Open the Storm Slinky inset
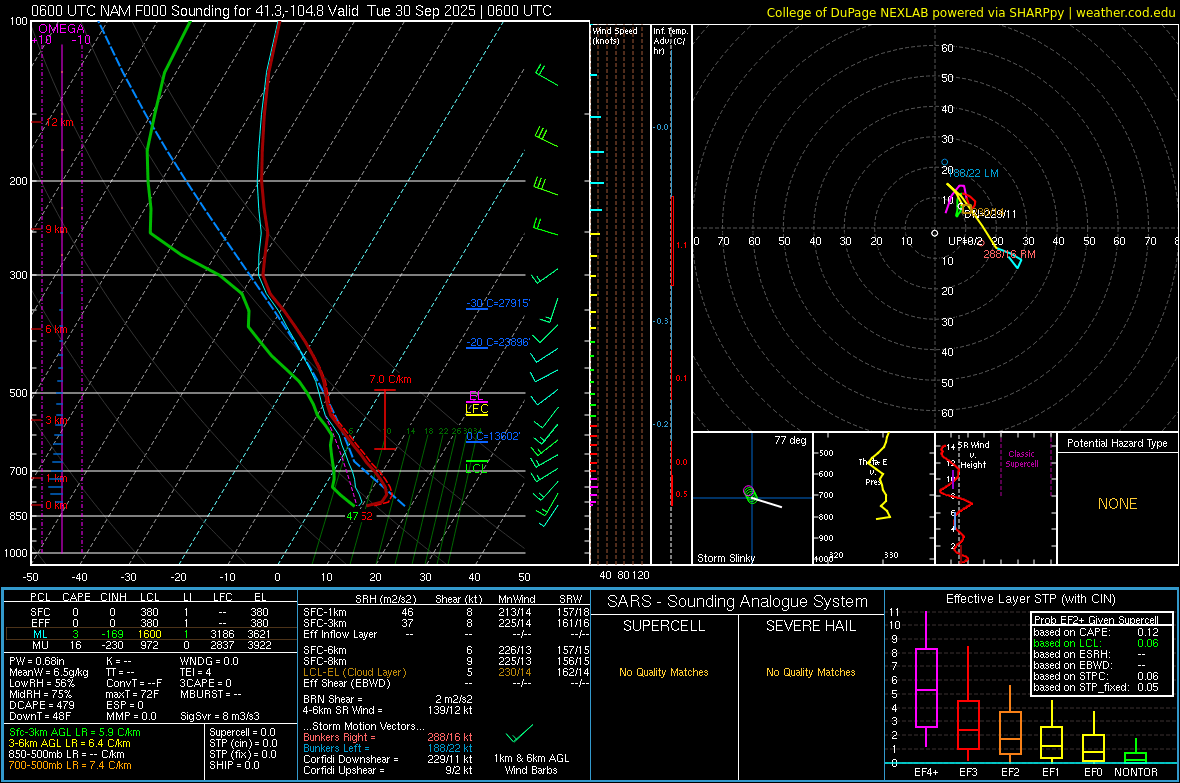 click(x=752, y=498)
